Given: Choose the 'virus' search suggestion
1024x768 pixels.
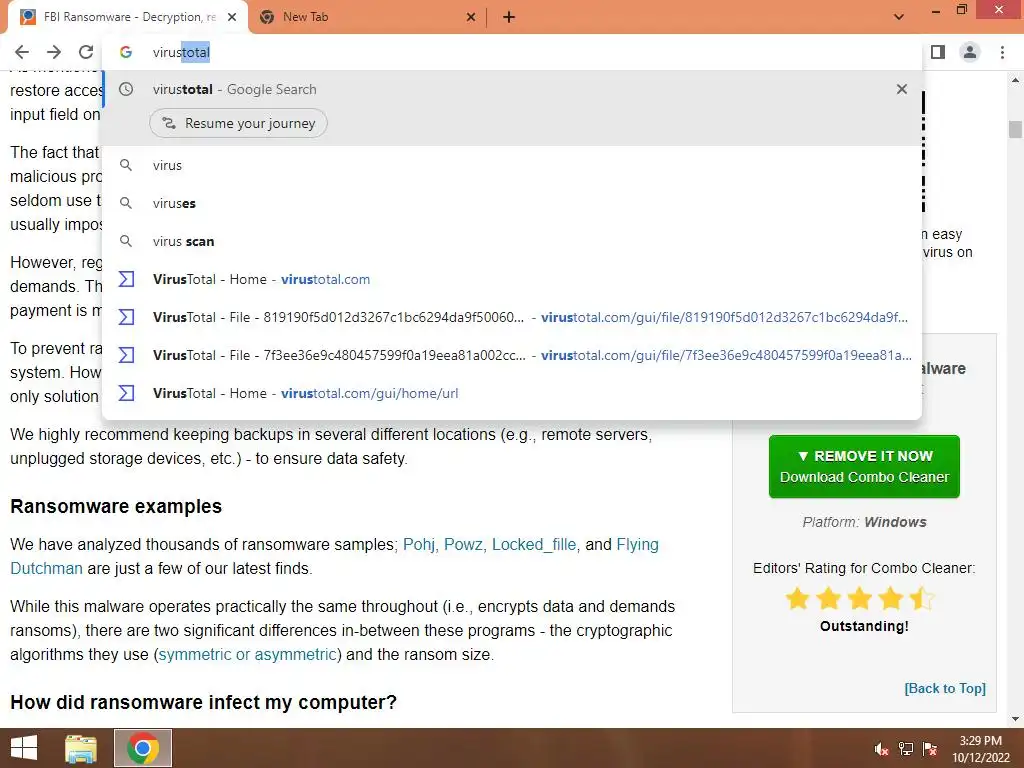Looking at the screenshot, I should [x=513, y=165].
